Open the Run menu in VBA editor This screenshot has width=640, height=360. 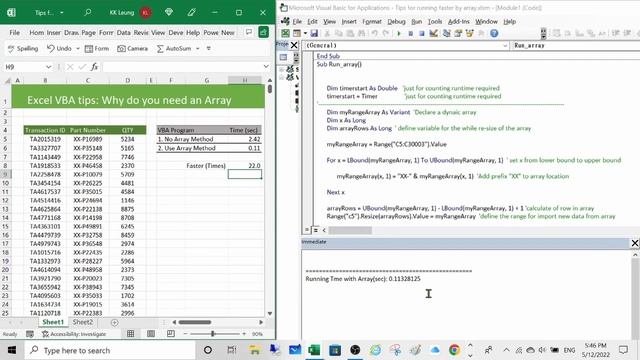[416, 22]
